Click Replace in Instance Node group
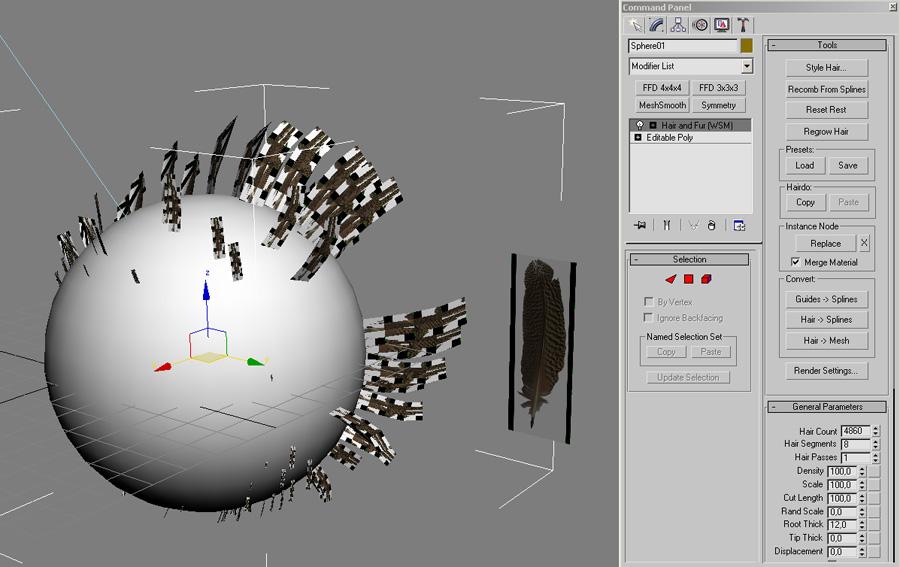The height and width of the screenshot is (567, 900). tap(825, 243)
